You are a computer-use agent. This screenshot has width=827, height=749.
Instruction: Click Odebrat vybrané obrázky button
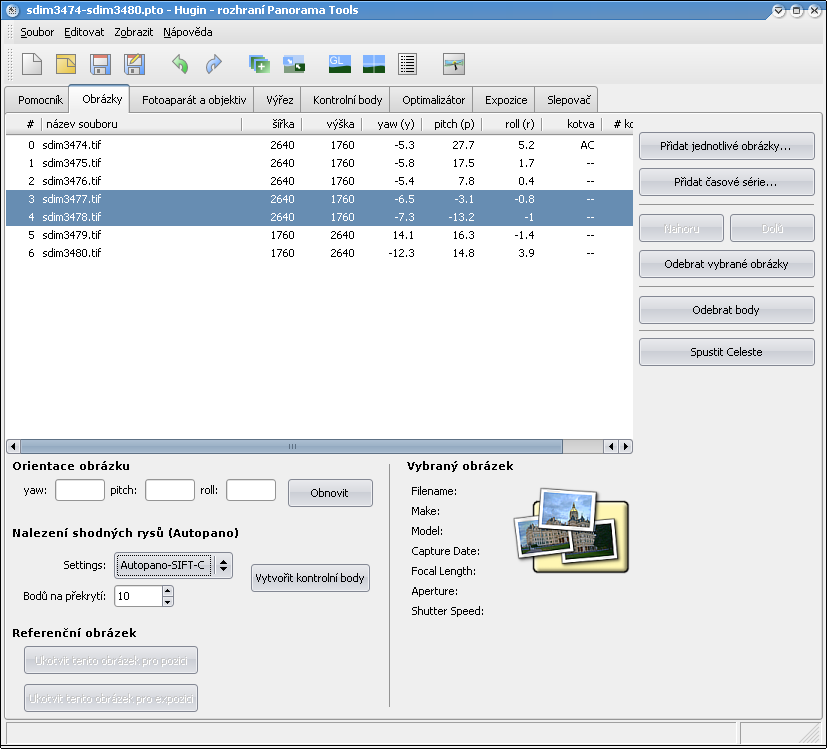coord(726,265)
